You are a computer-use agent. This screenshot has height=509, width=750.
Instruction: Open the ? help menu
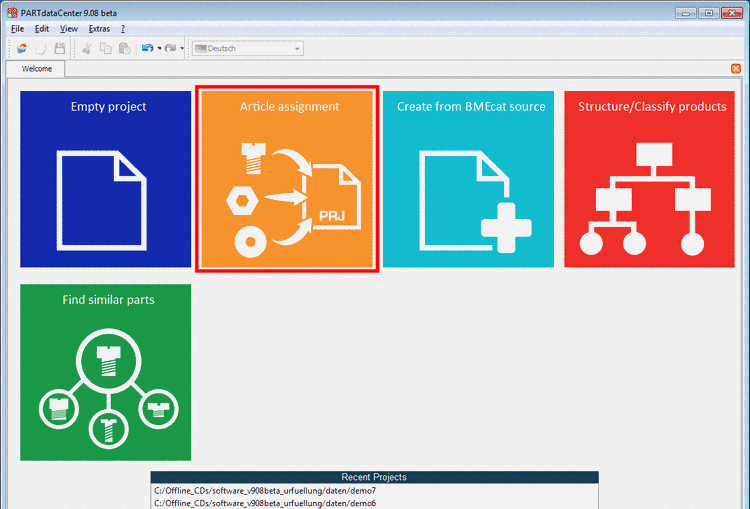[x=123, y=29]
